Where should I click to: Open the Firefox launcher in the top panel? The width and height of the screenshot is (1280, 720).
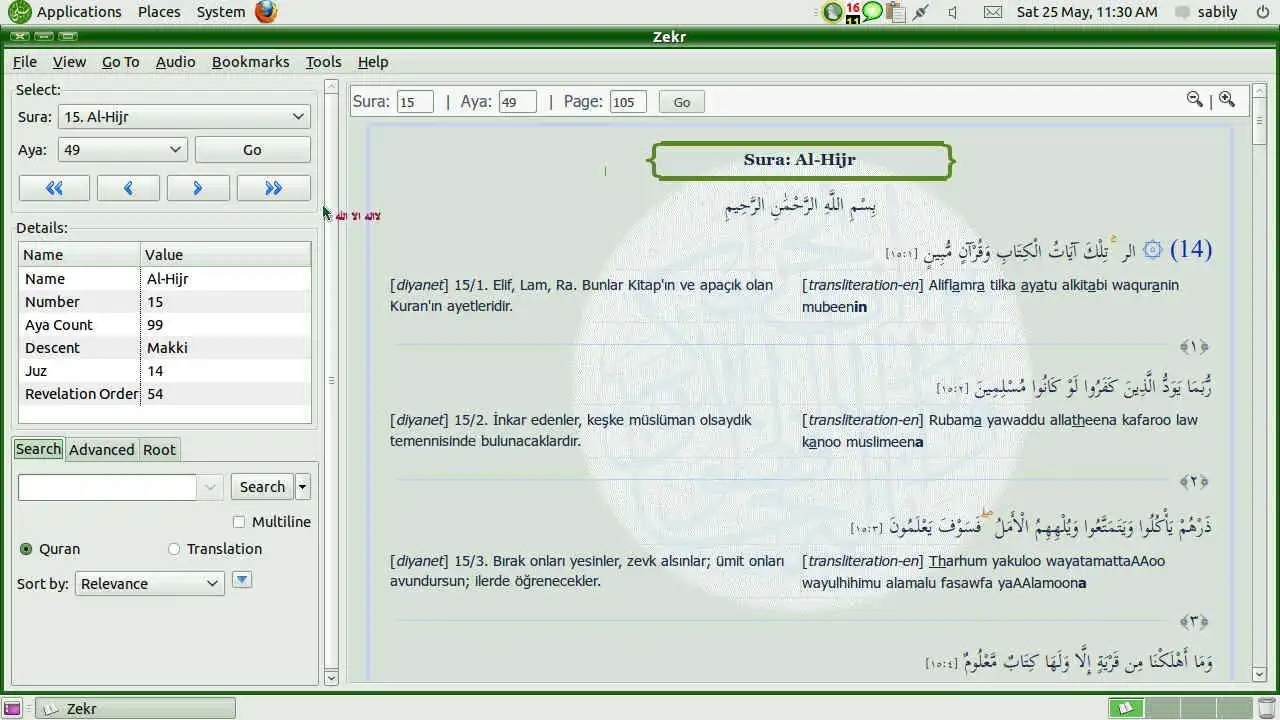[x=265, y=12]
